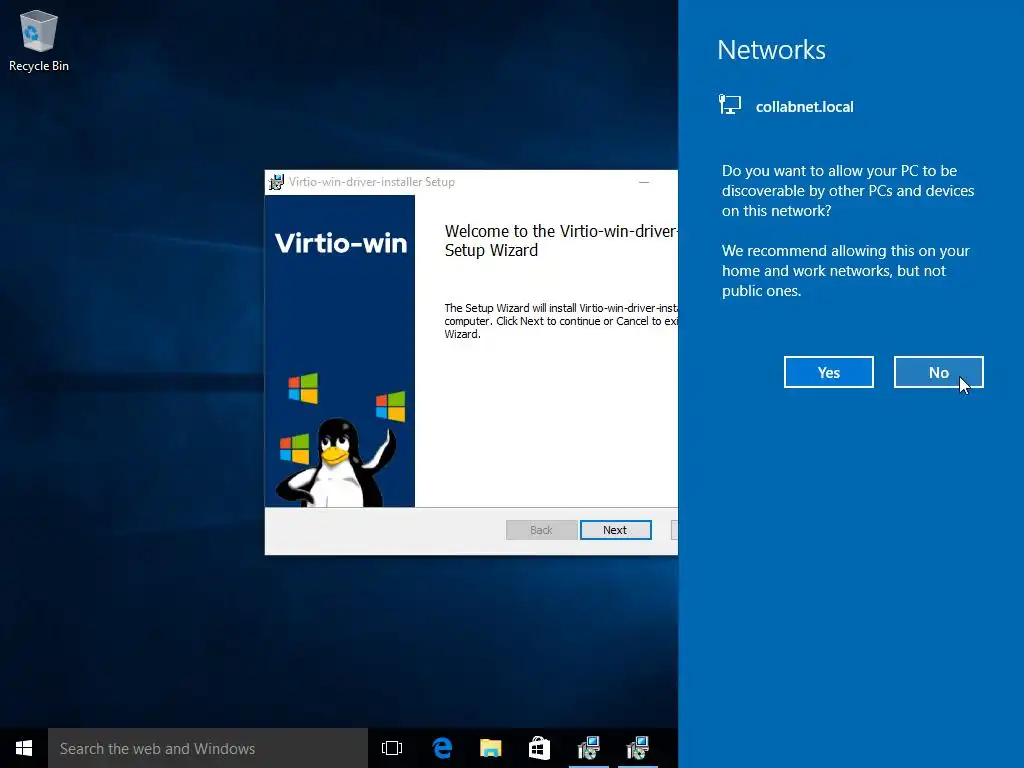Minimize the Virtio-win-driver-installer Setup window
This screenshot has height=768, width=1024.
644,182
